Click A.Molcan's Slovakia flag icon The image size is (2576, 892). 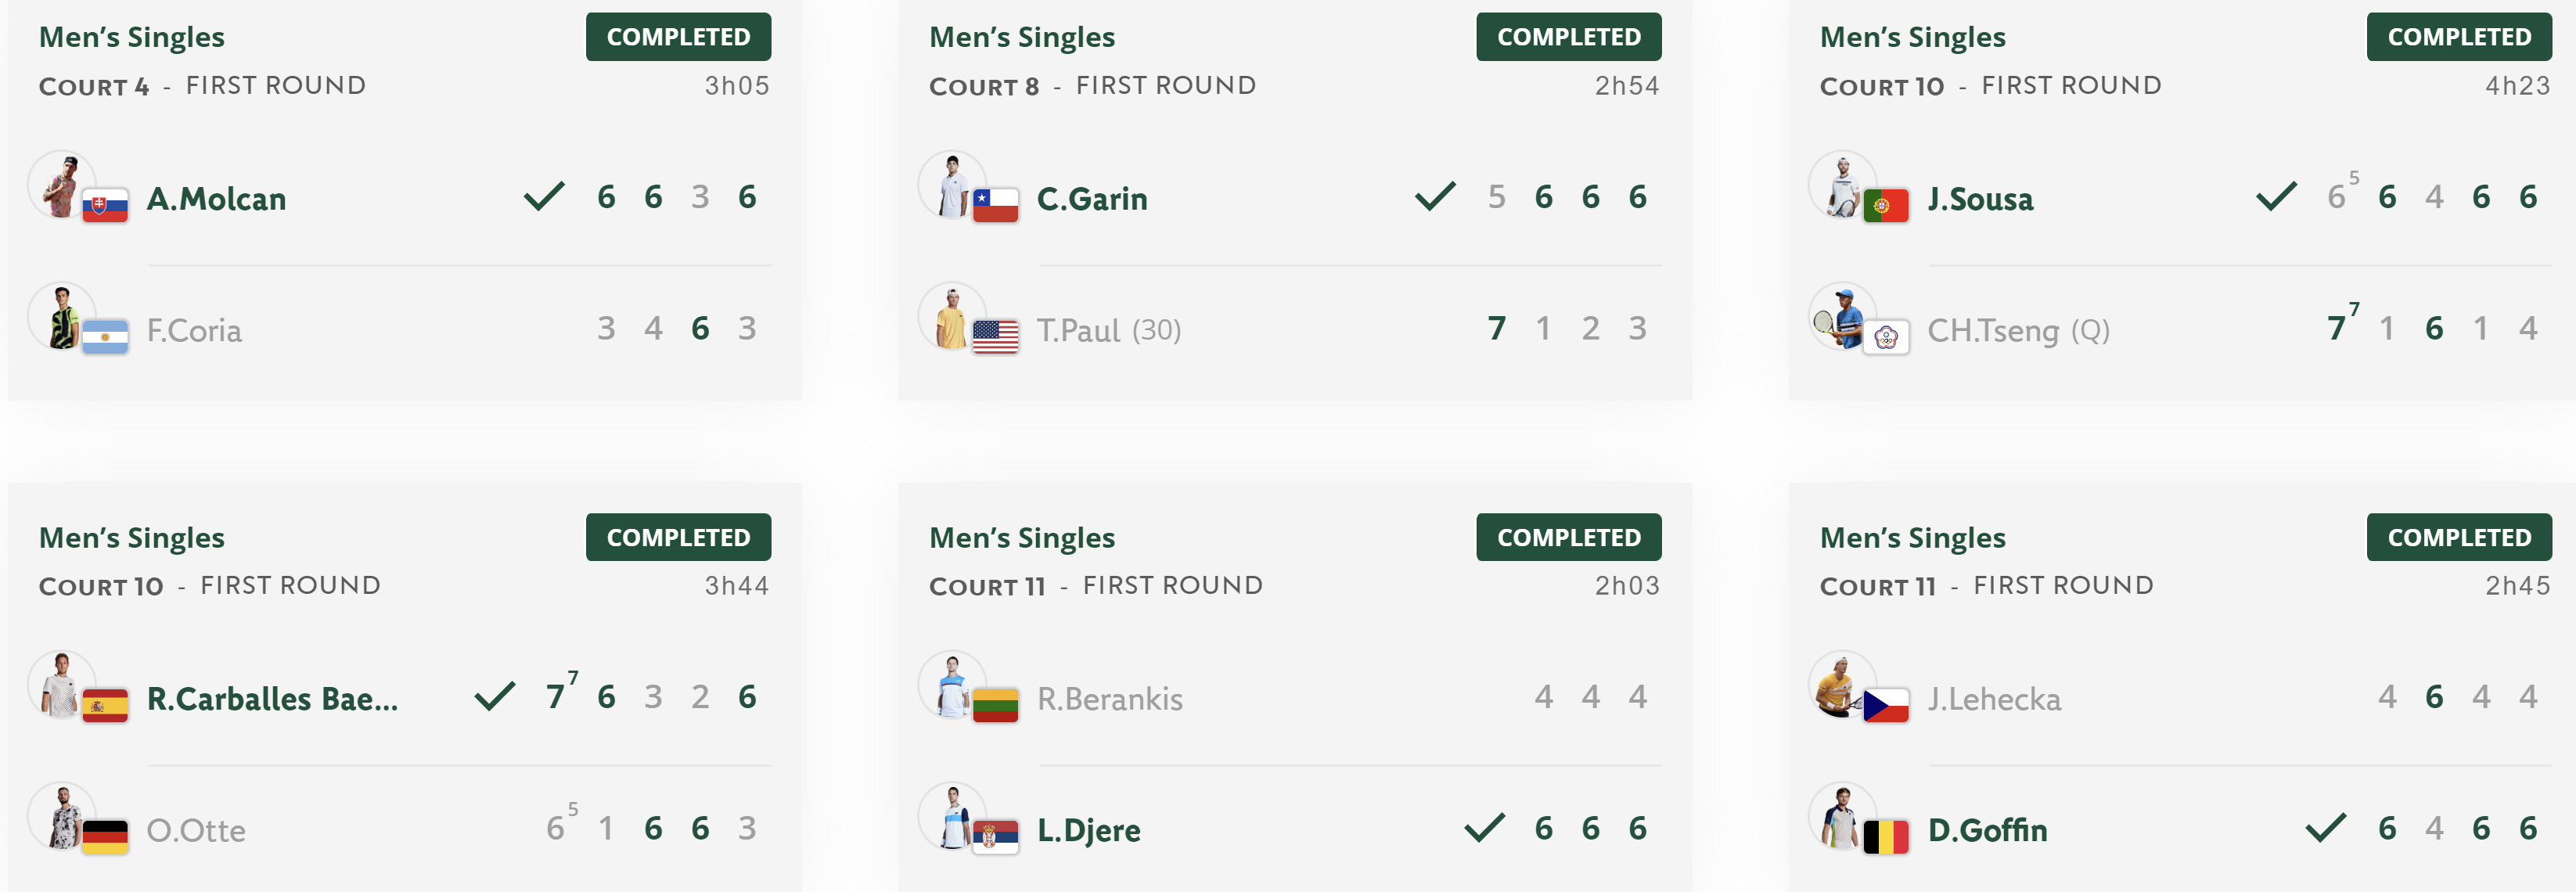(x=105, y=206)
